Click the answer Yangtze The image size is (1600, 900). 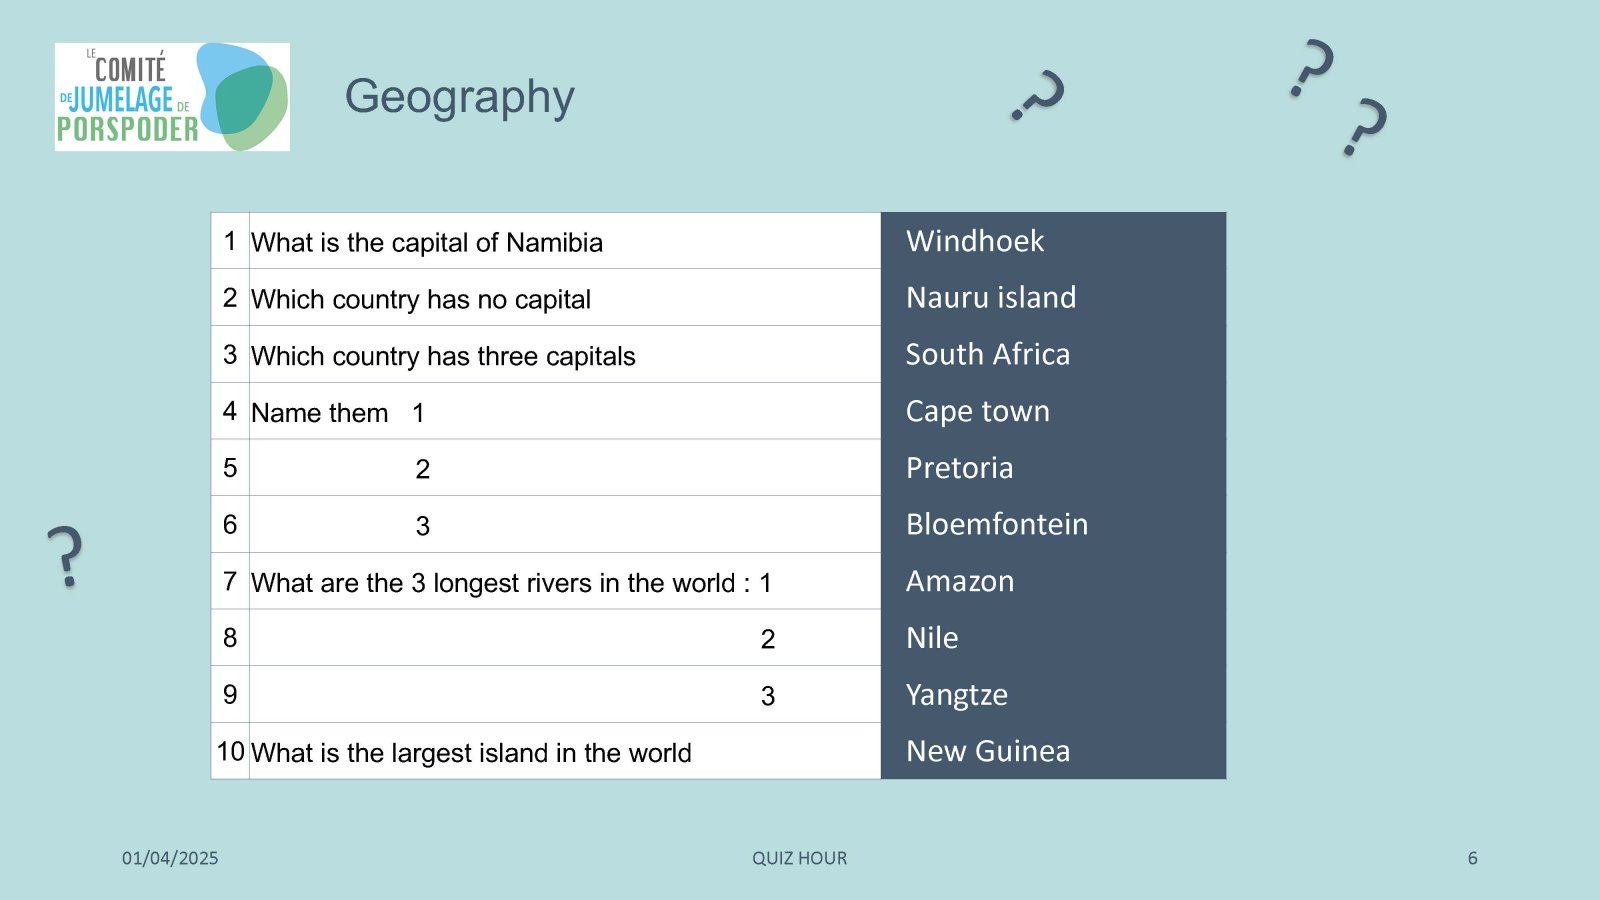[x=957, y=695]
